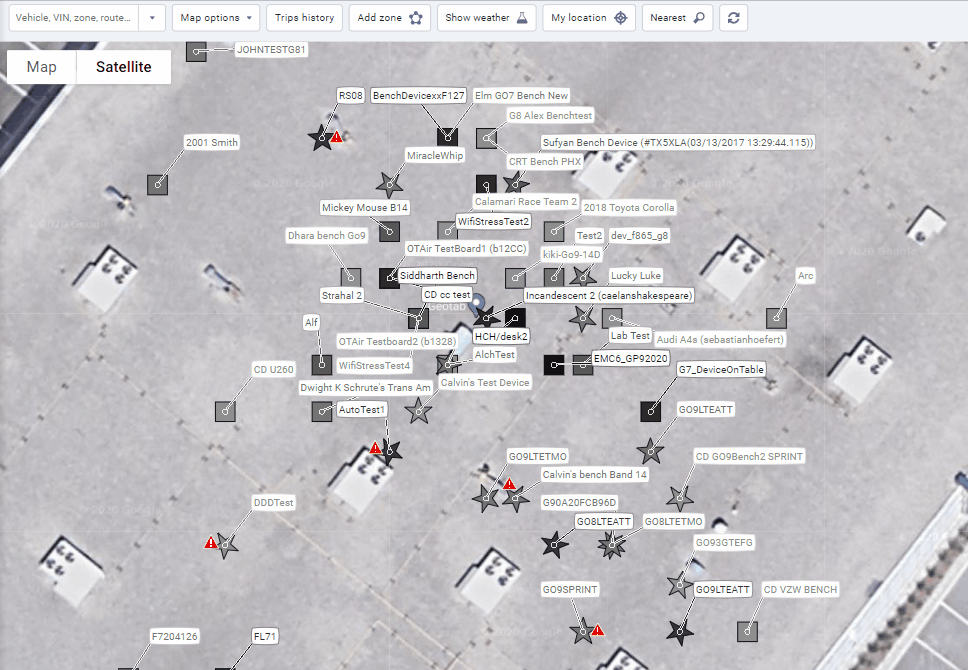Click the Vehicle, VIN, zone search field
Viewport: 968px width, 670px height.
pyautogui.click(x=70, y=18)
